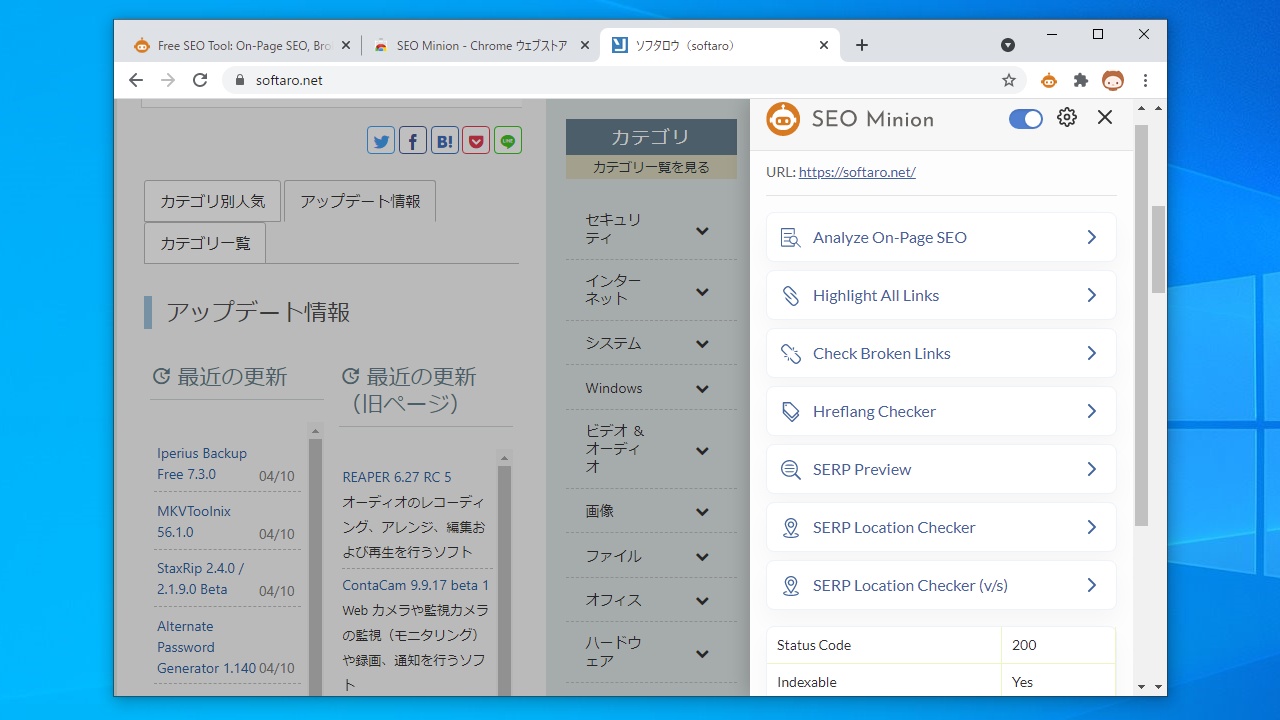
Task: Open StaxRip 2.4.0 / 2.1.9.0 Beta link
Action: [x=200, y=579]
